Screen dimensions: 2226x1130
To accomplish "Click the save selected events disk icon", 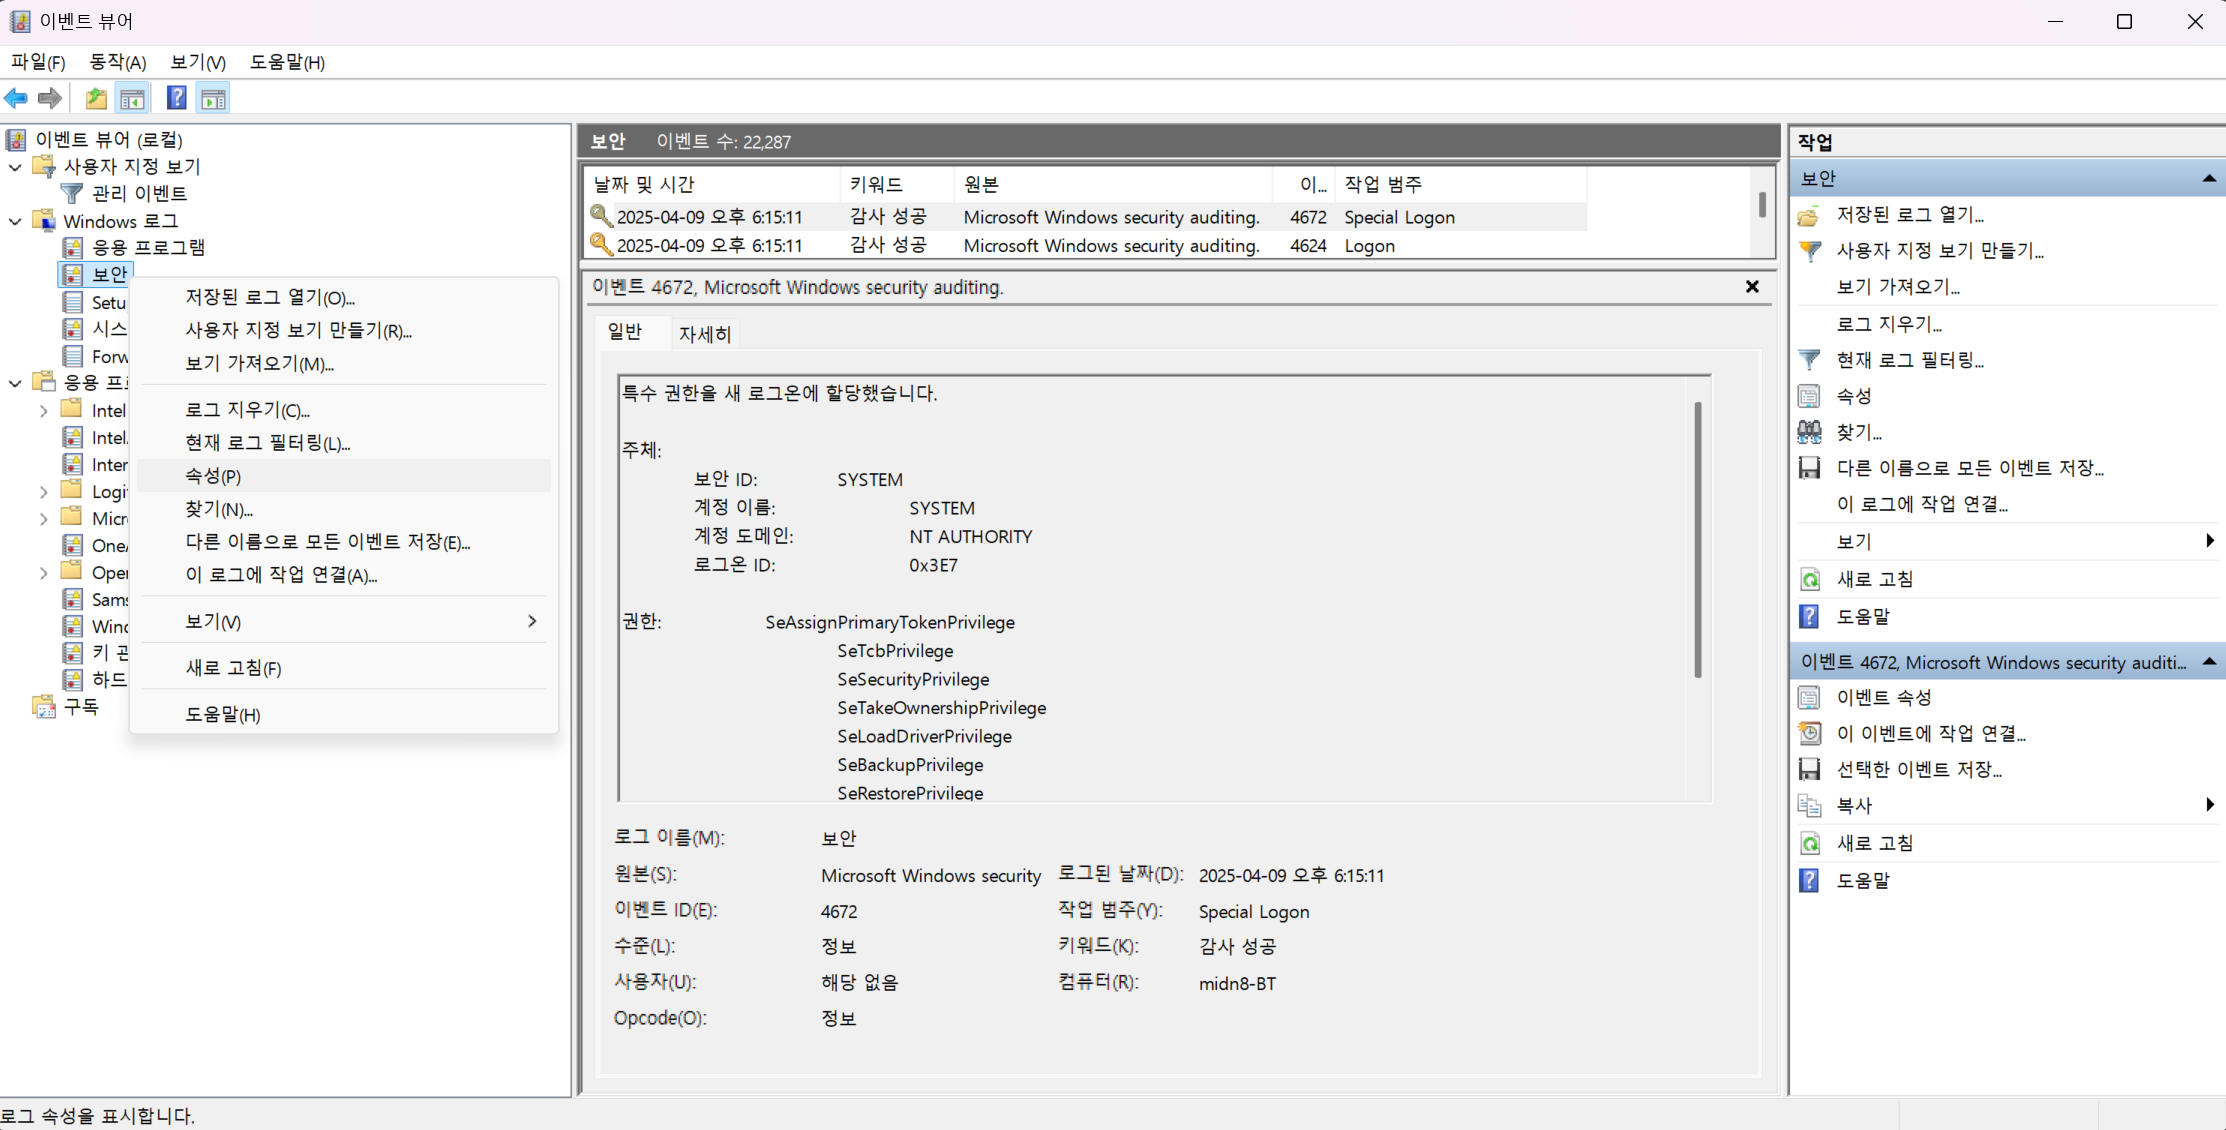I will (x=1809, y=769).
